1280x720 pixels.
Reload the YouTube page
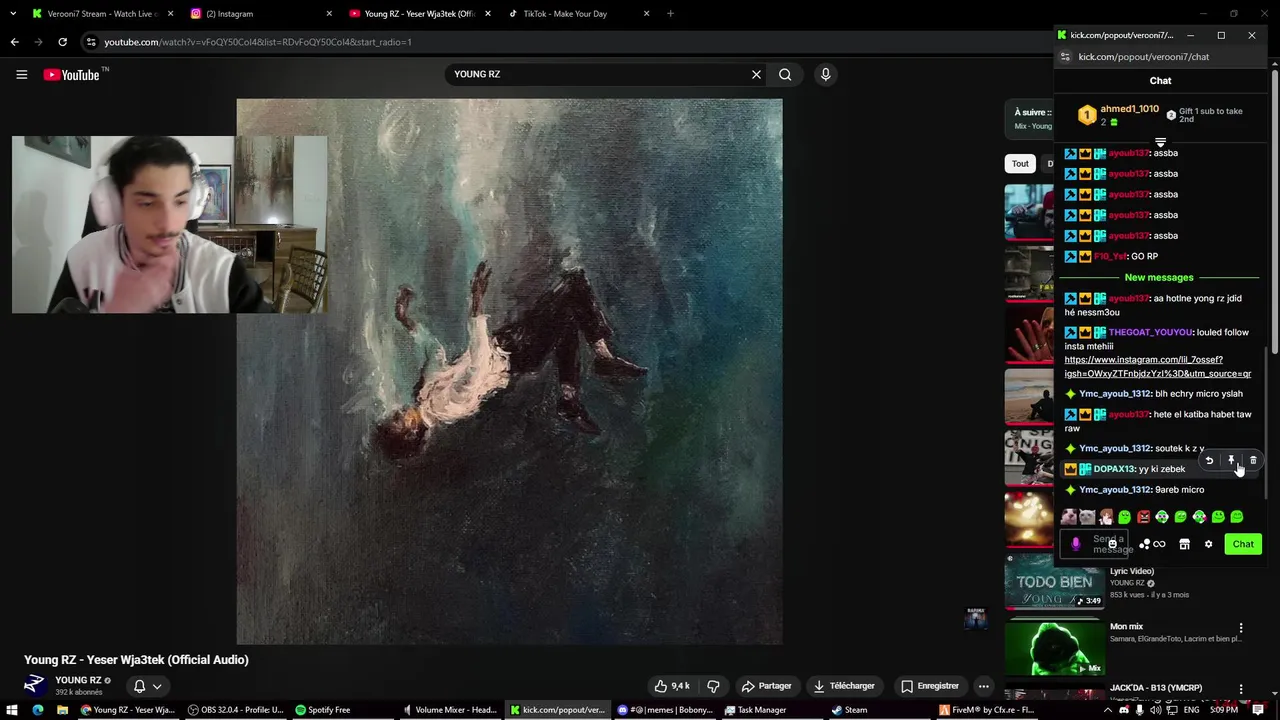click(62, 42)
